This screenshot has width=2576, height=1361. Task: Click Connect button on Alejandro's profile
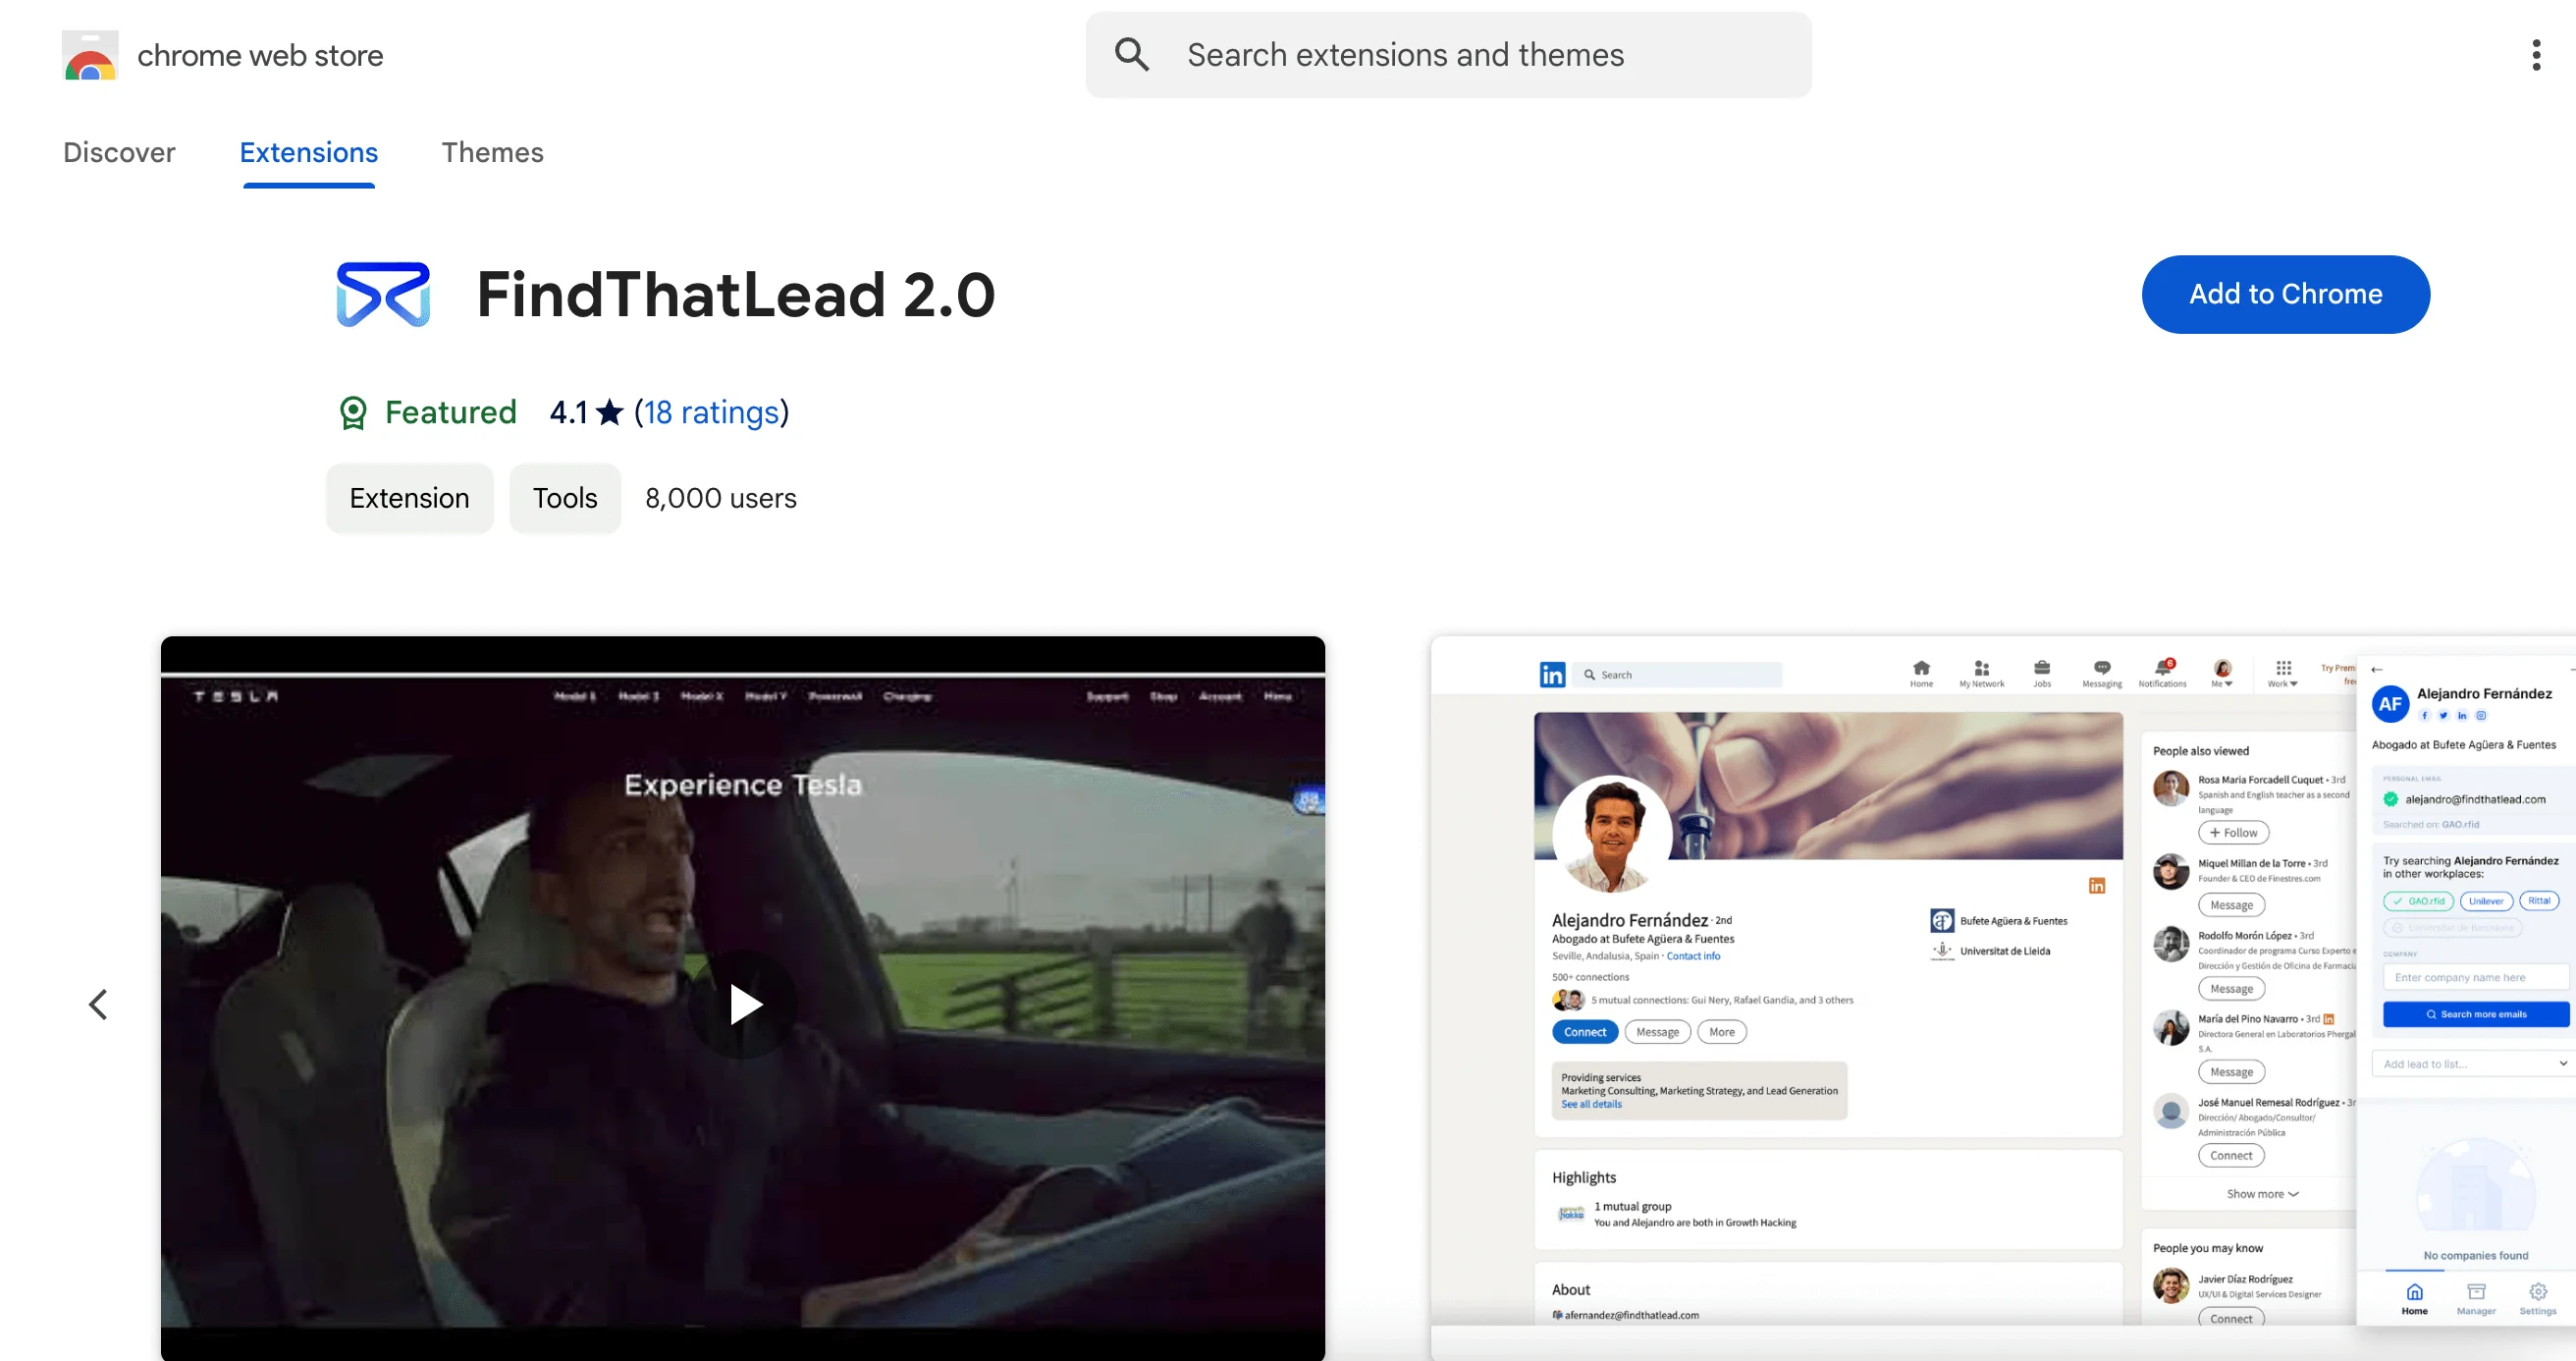click(1585, 1032)
